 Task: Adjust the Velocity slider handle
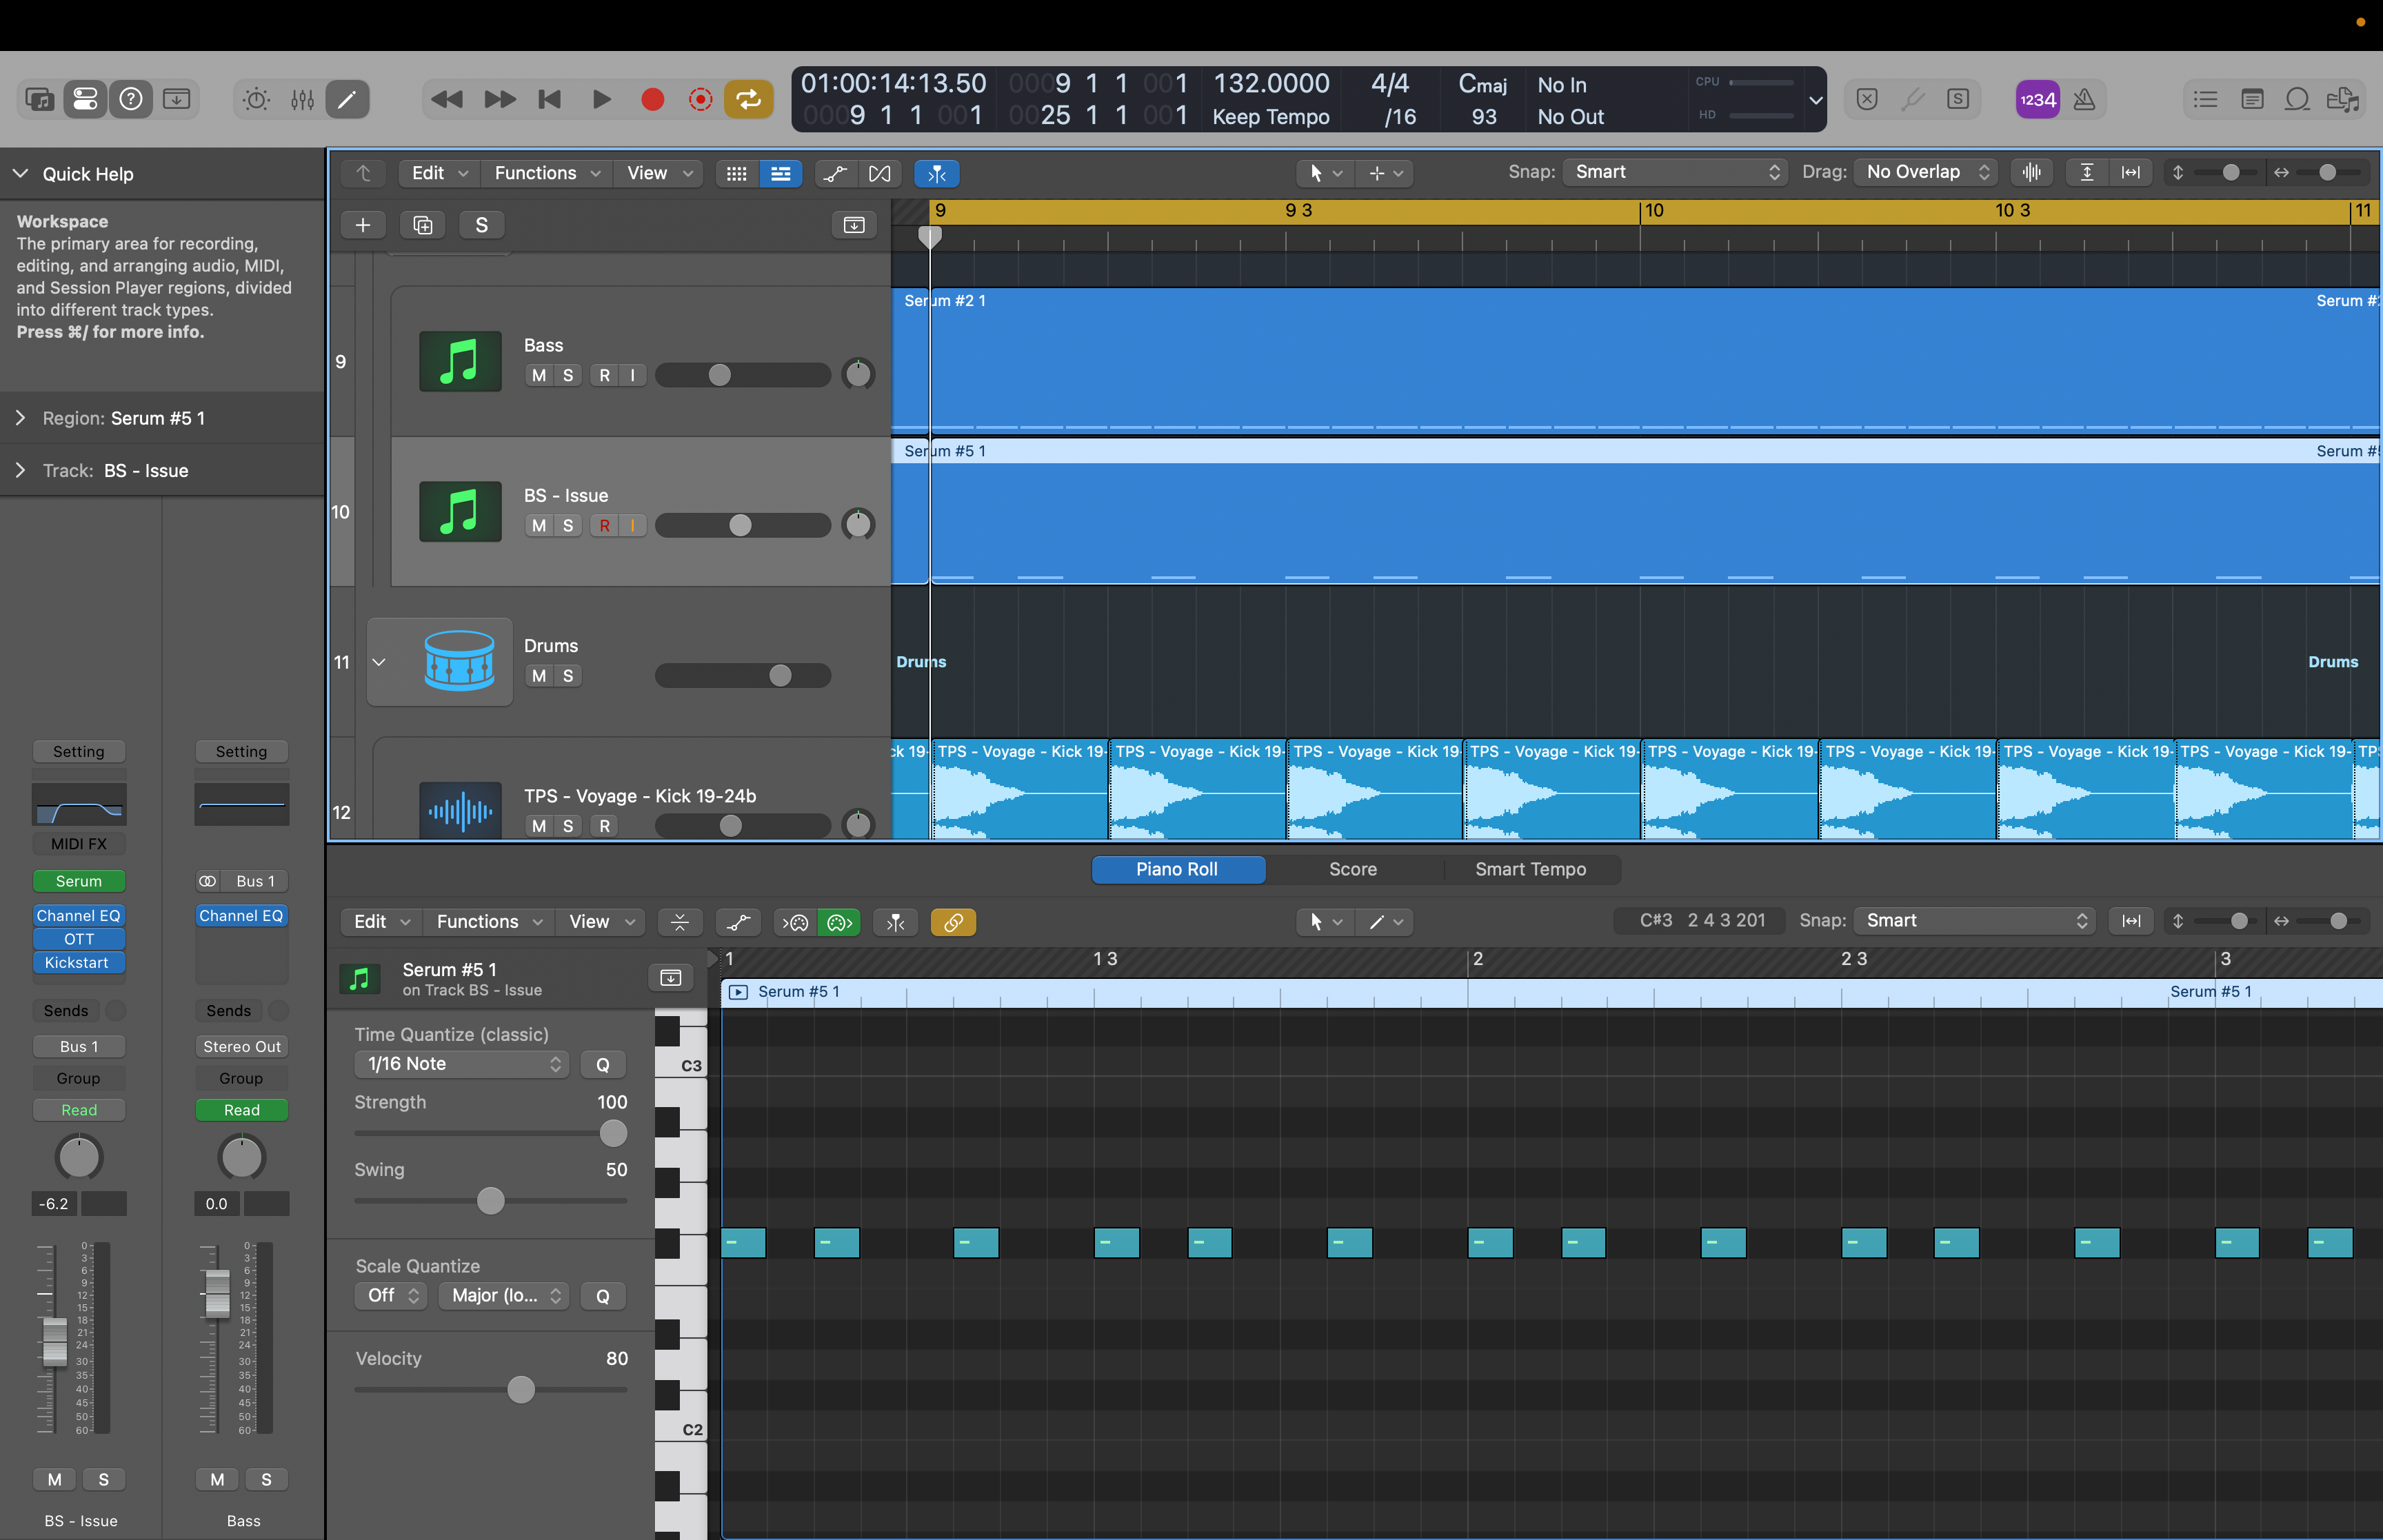[x=521, y=1389]
